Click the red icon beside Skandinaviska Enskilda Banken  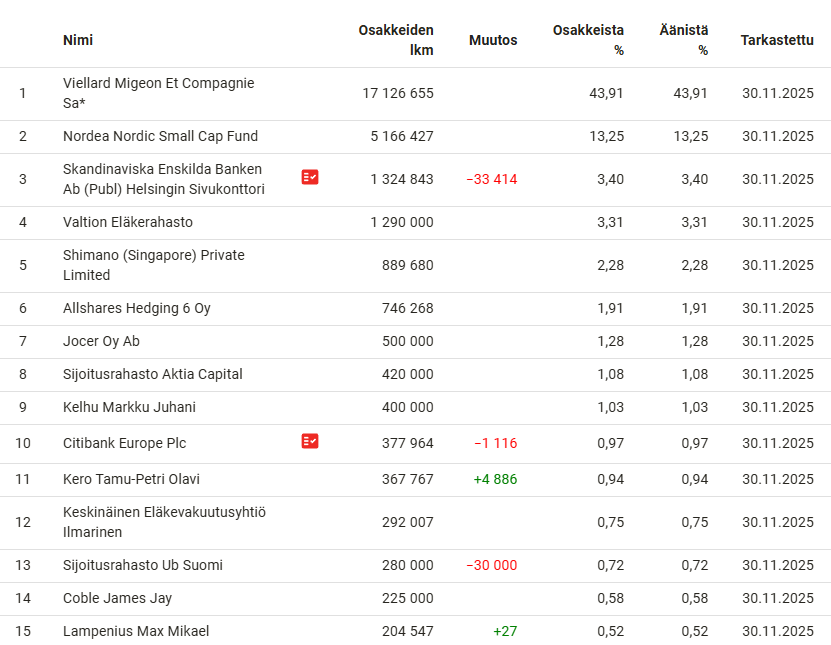point(310,177)
